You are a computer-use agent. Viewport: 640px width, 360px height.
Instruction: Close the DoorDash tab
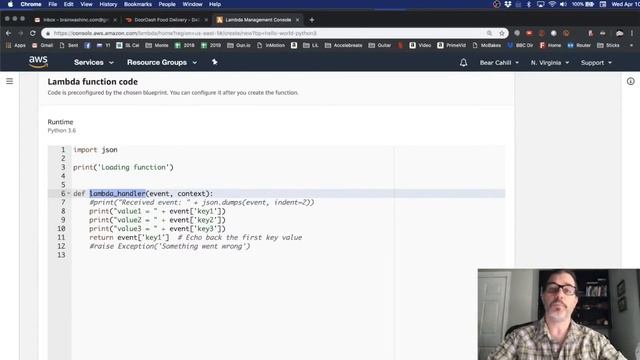[x=206, y=20]
